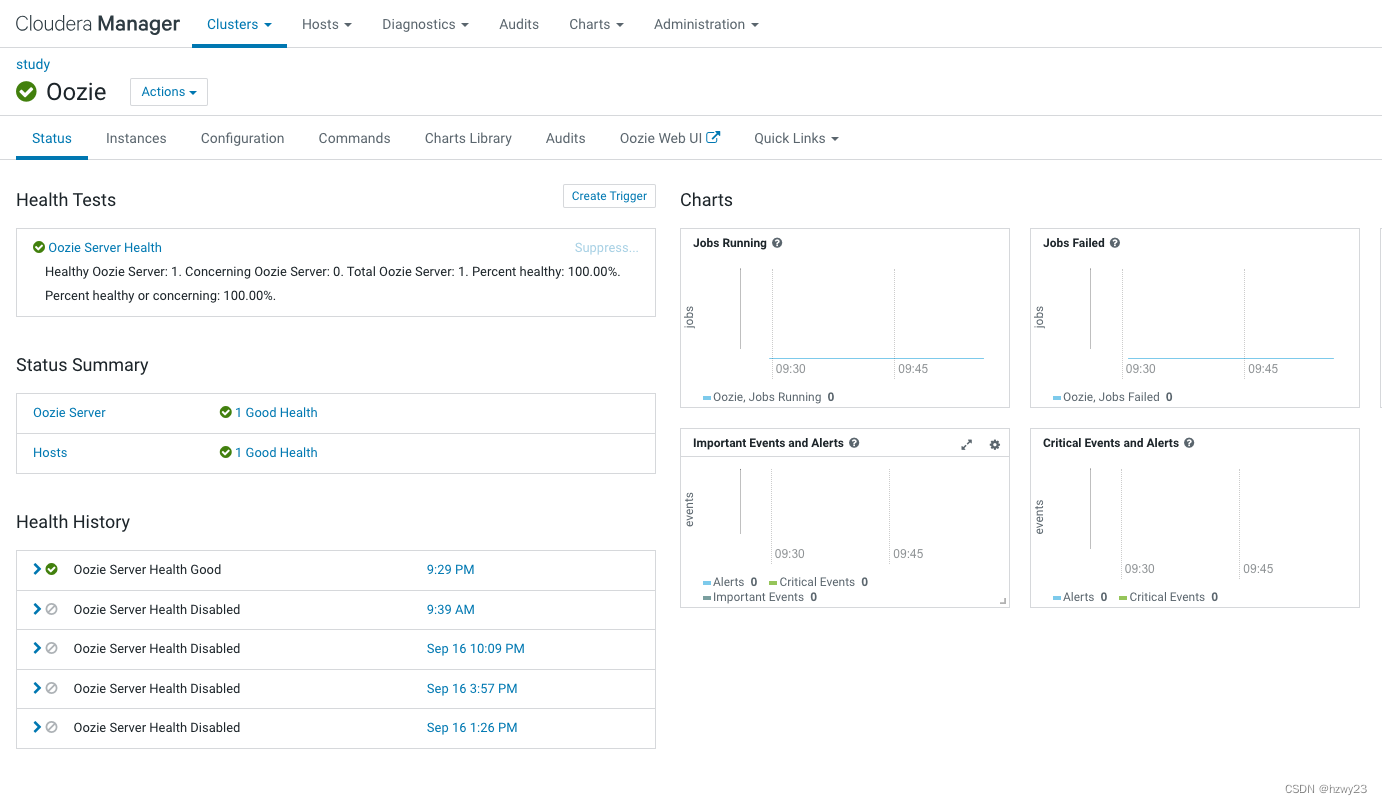
Task: Expand the Sep 16 10:09 PM history entry
Action: click(x=37, y=648)
